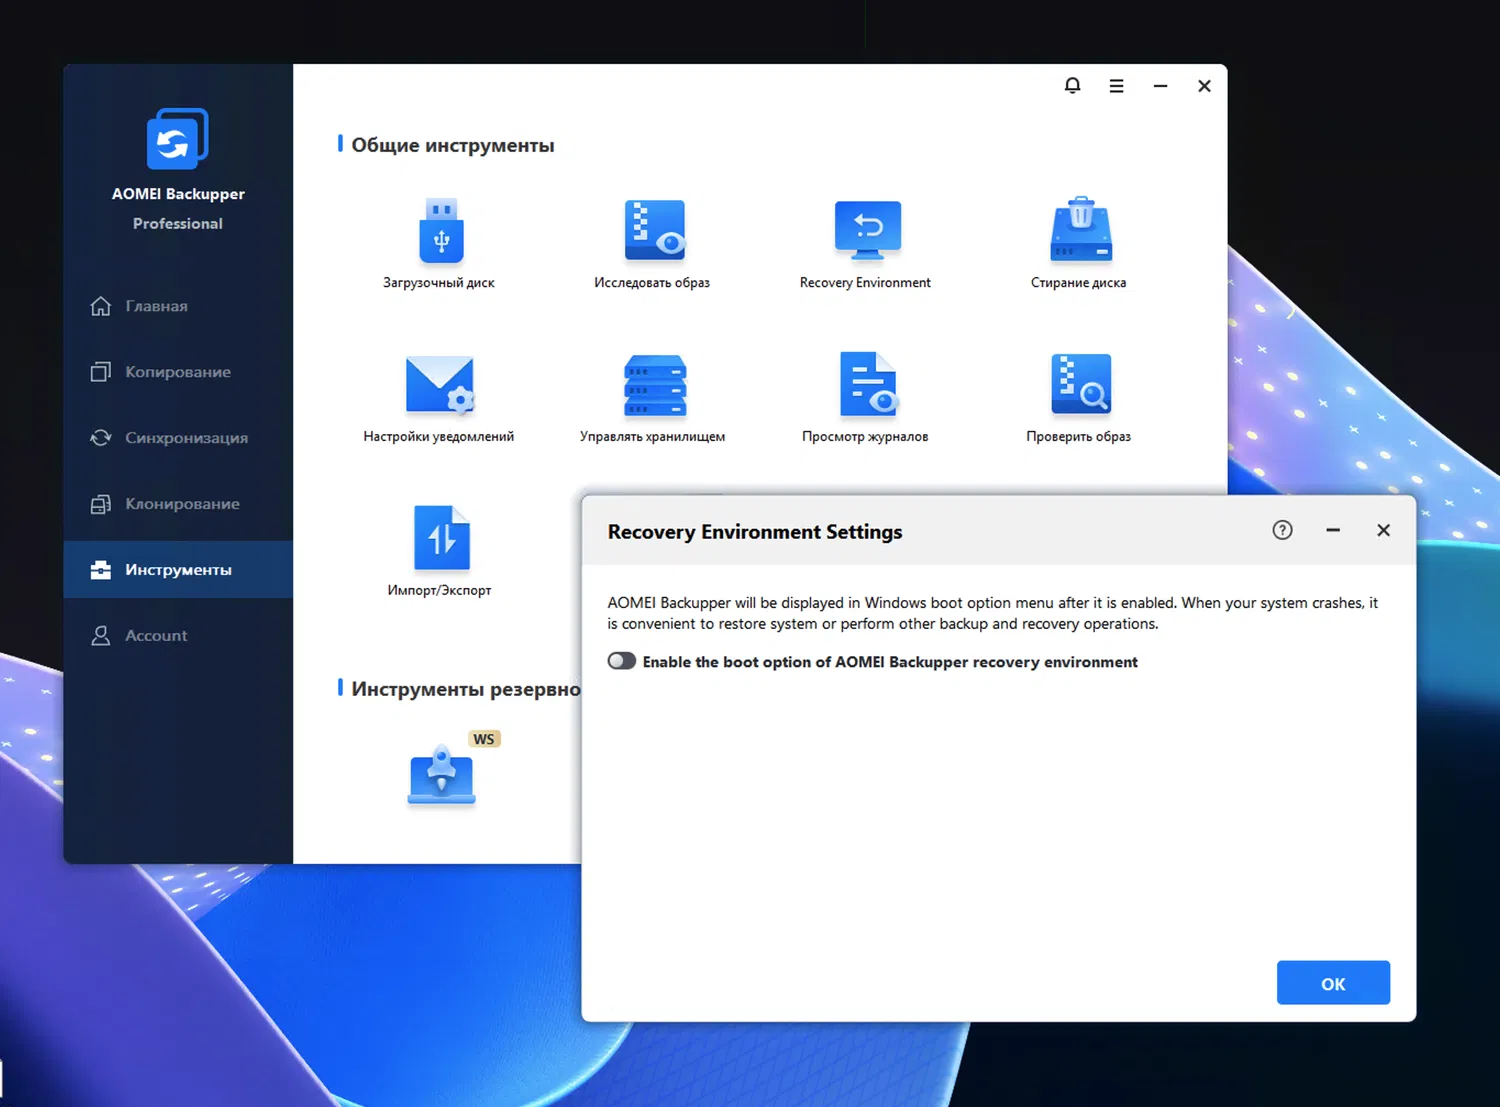Close the AOMEI Backupper main window
The image size is (1500, 1107).
pos(1204,86)
